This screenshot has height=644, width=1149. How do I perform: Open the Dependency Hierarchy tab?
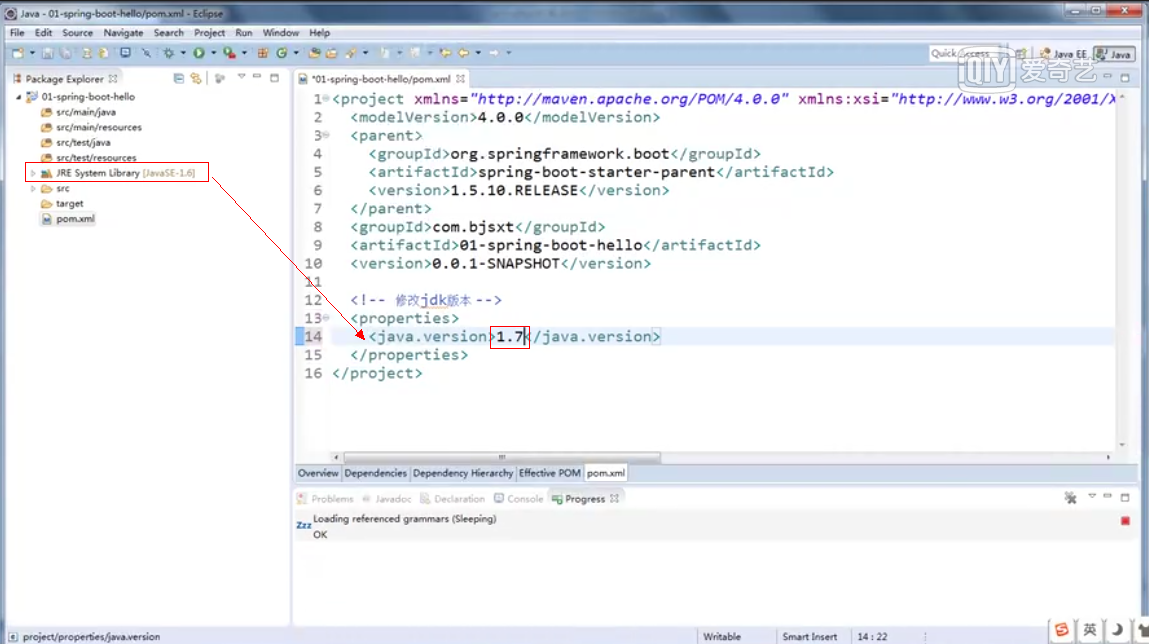coord(462,472)
